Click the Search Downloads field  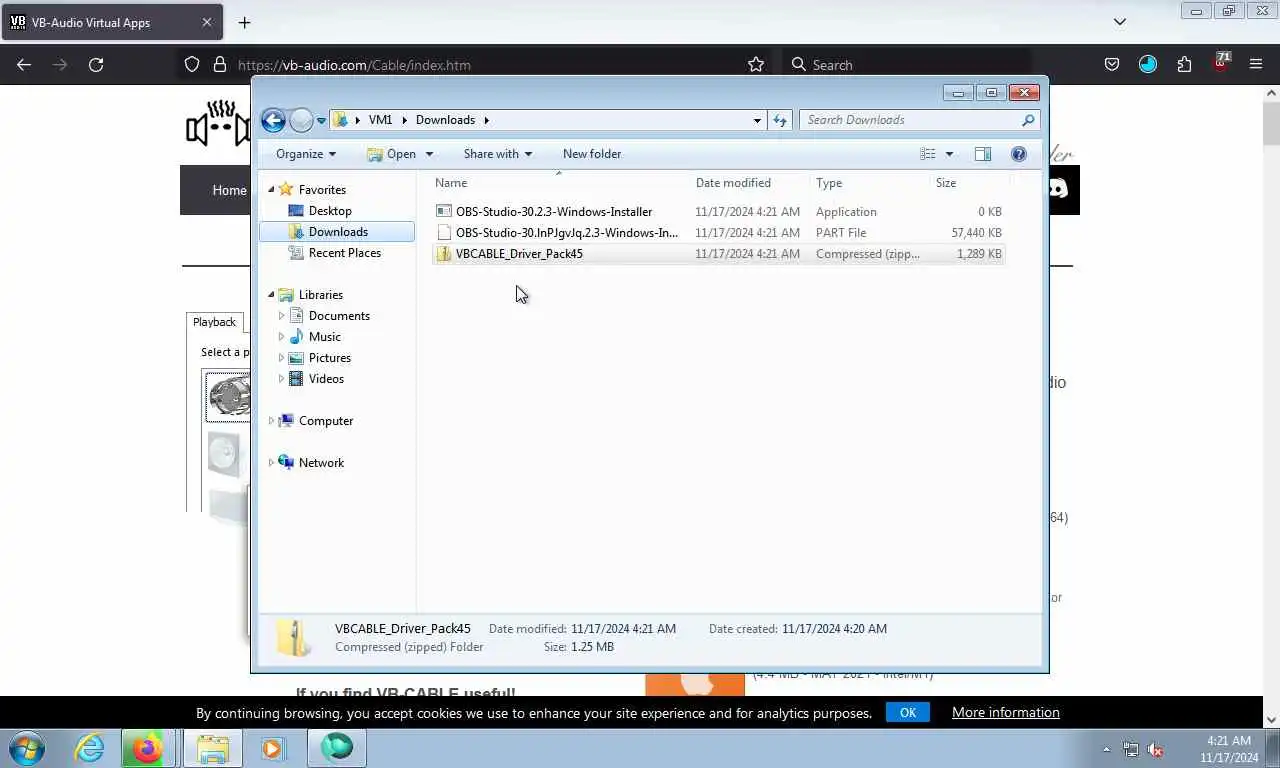coord(919,120)
